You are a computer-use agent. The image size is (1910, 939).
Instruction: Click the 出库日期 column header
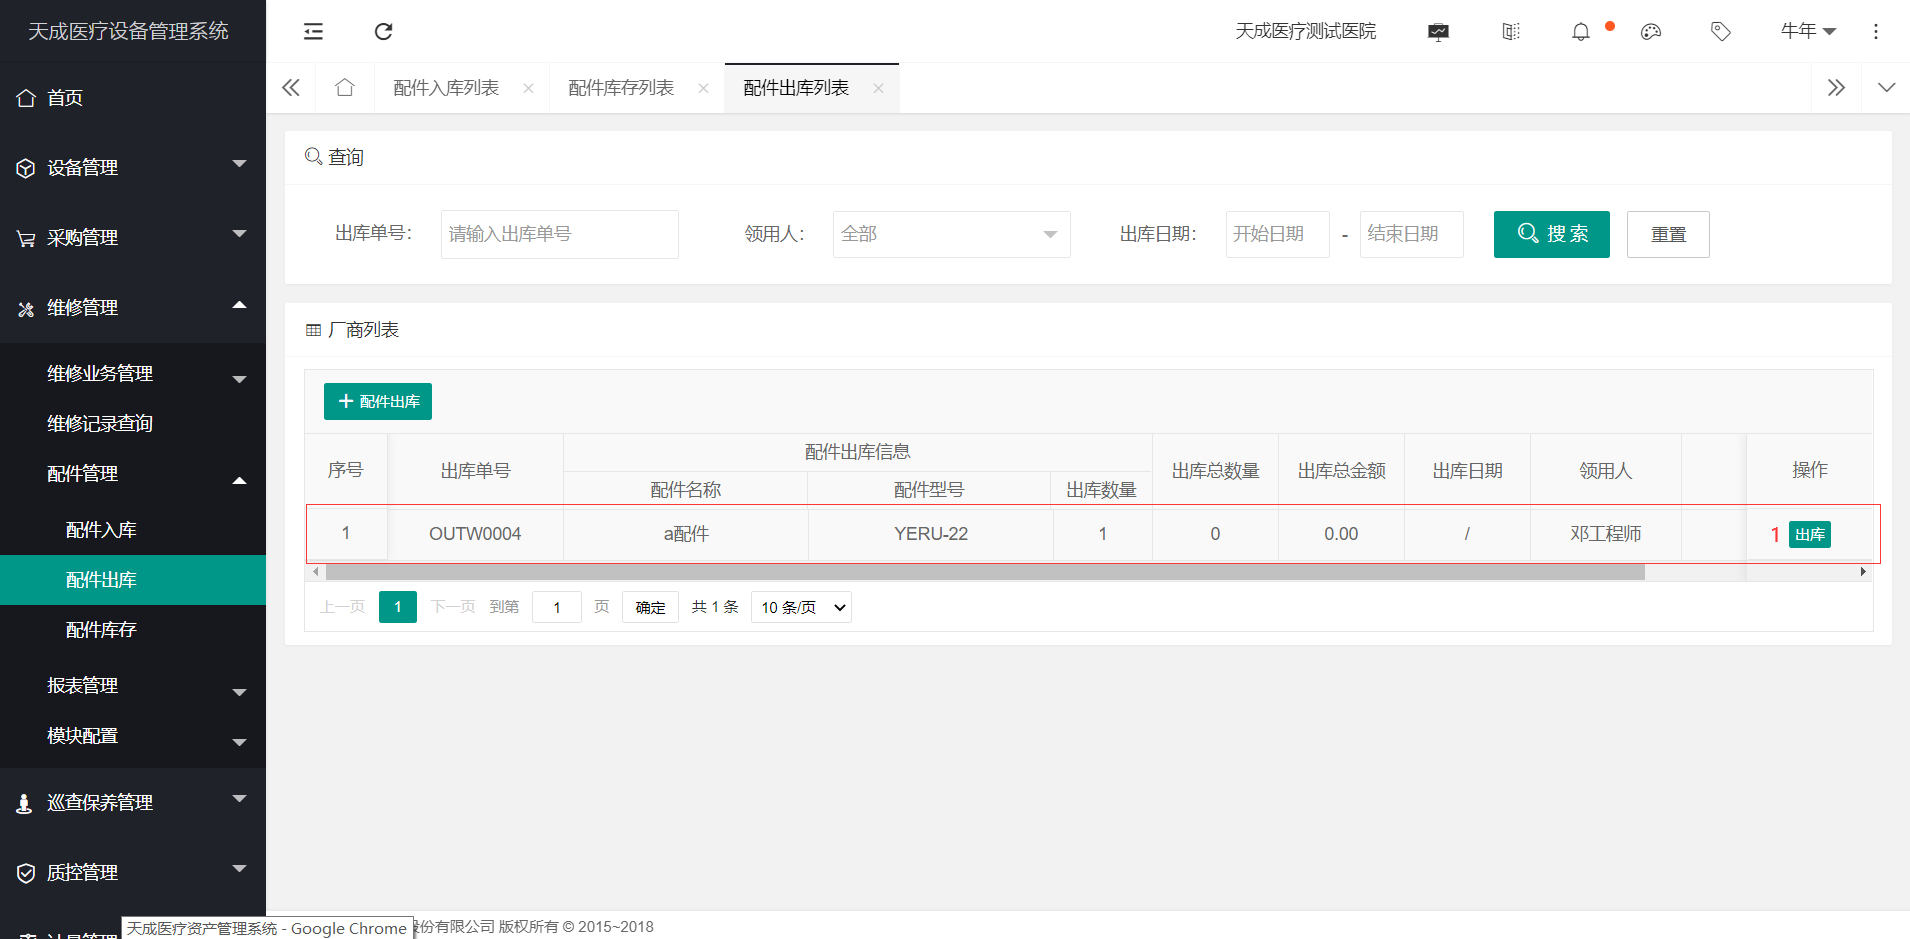tap(1468, 470)
